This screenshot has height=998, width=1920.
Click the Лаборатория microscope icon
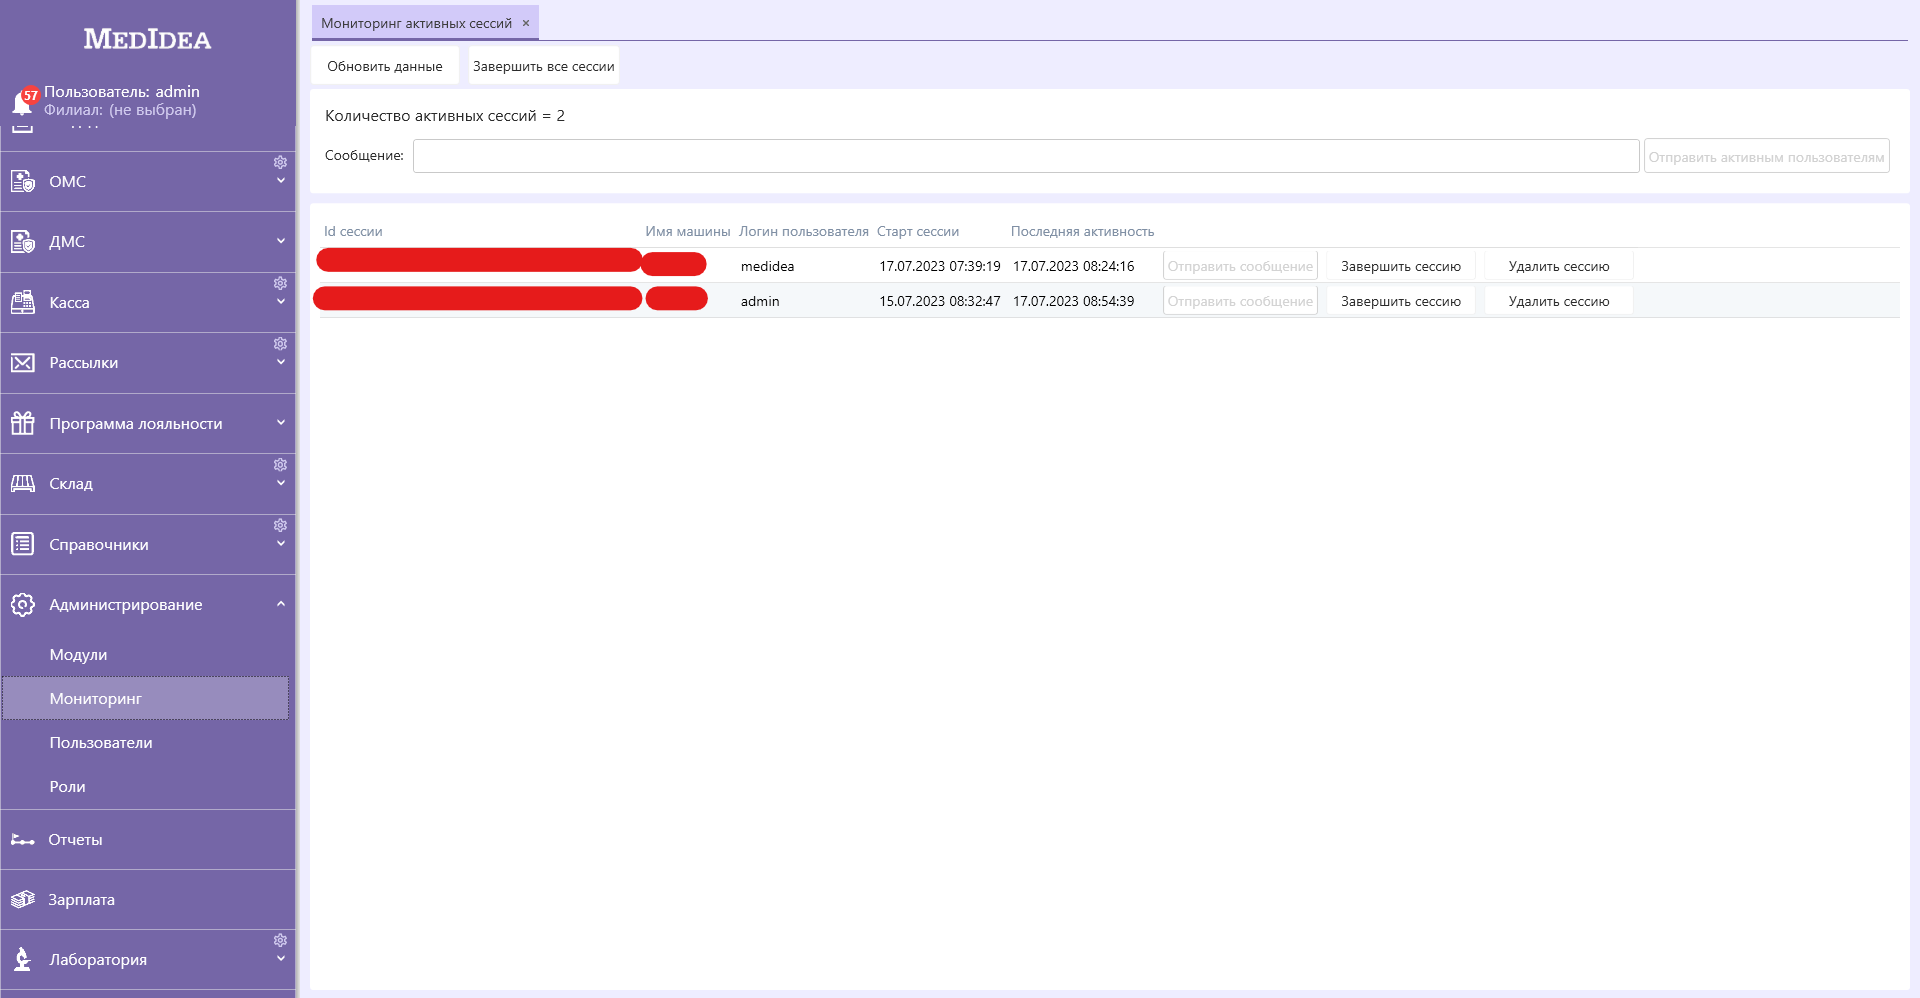pyautogui.click(x=23, y=959)
